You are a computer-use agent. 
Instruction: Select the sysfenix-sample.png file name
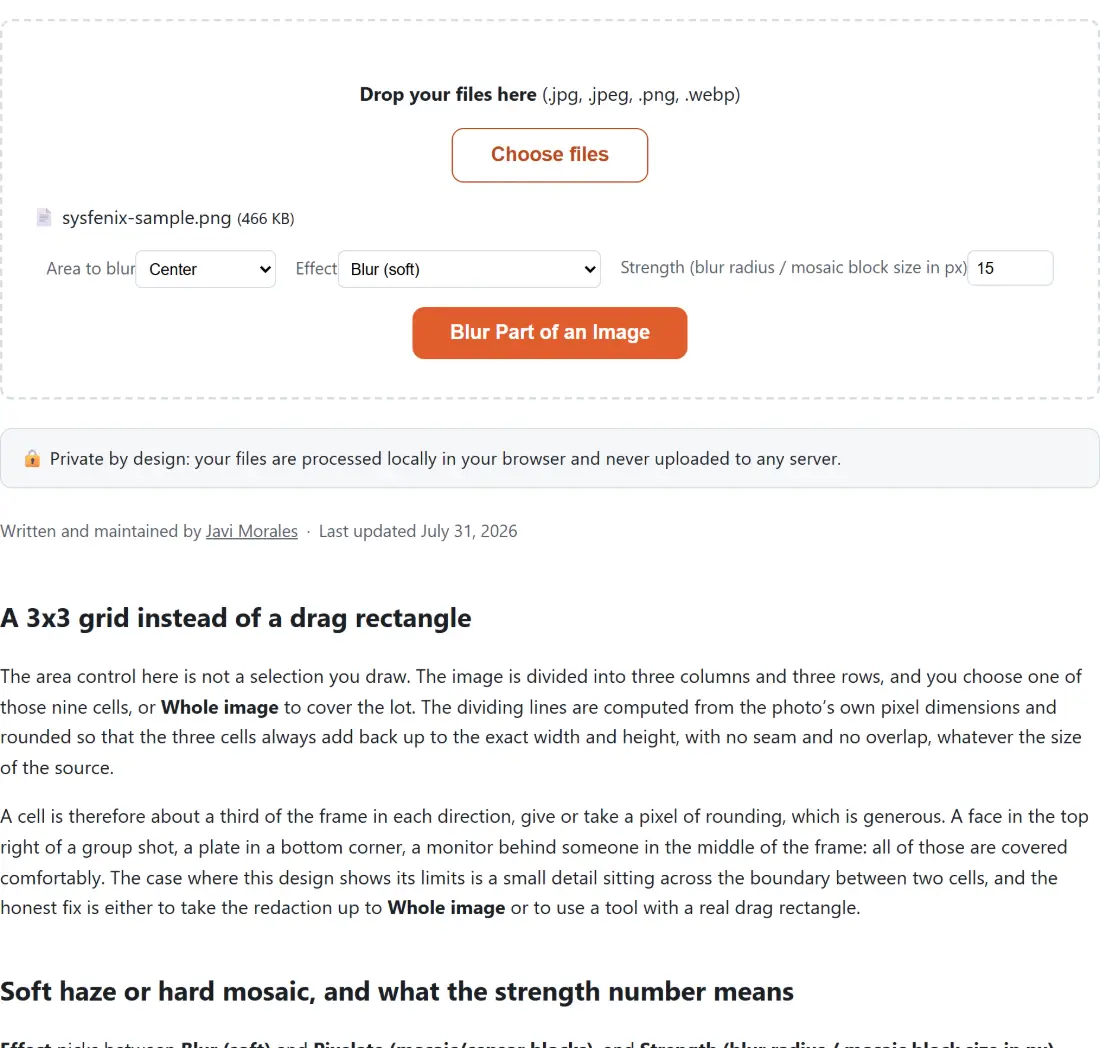click(x=147, y=218)
